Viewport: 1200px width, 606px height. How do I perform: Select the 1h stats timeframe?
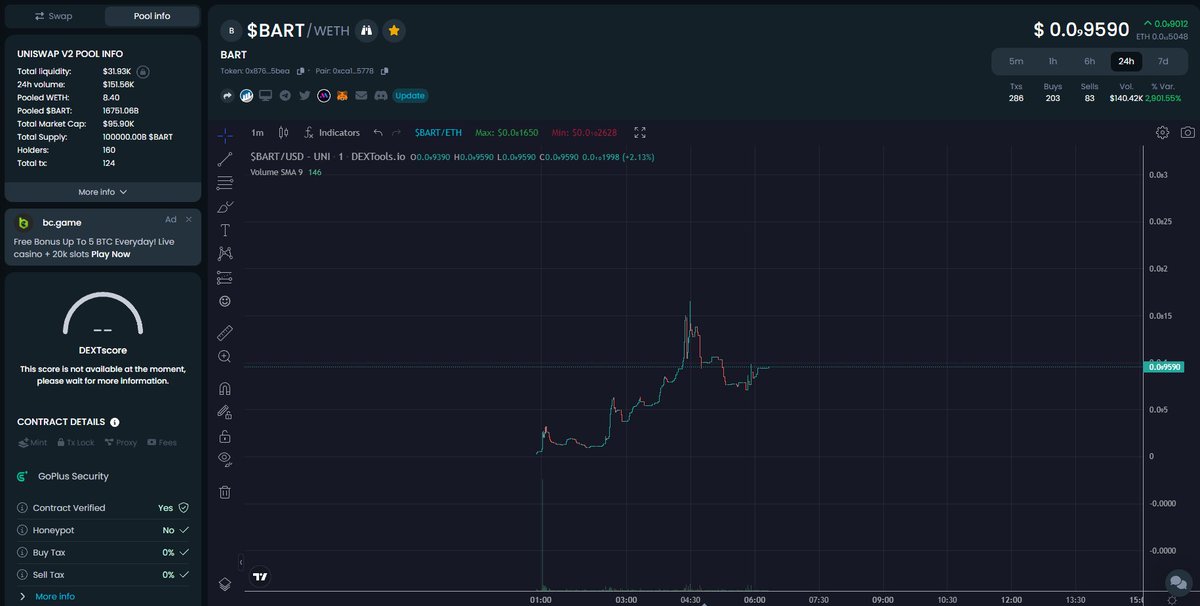(1053, 61)
